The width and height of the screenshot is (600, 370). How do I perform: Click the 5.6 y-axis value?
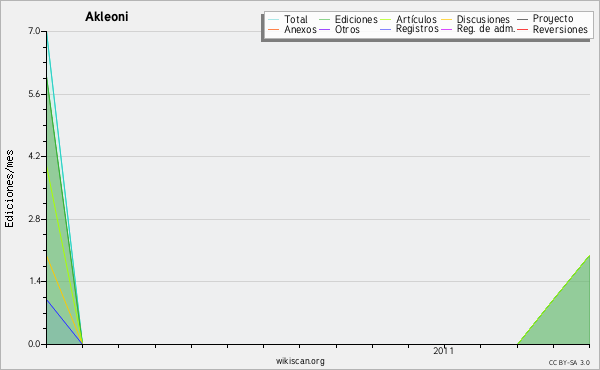pos(34,94)
